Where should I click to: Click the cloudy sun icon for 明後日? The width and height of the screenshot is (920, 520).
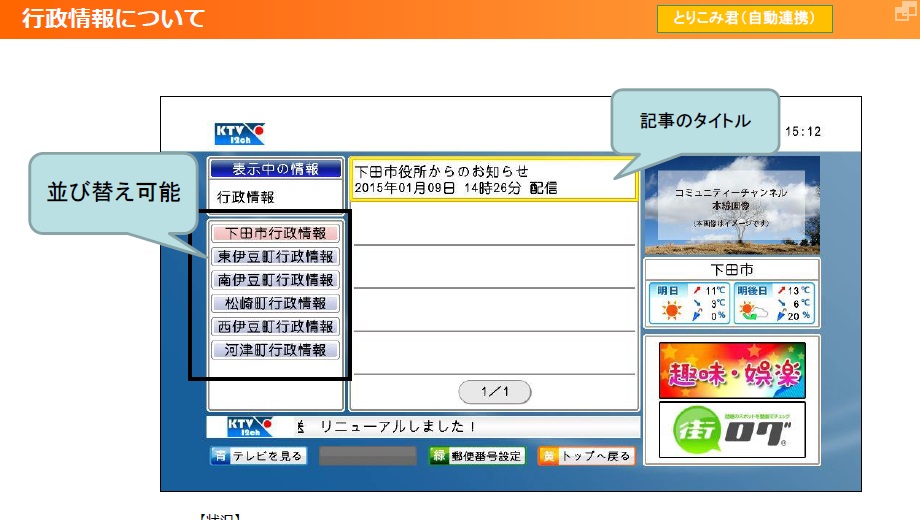click(749, 310)
